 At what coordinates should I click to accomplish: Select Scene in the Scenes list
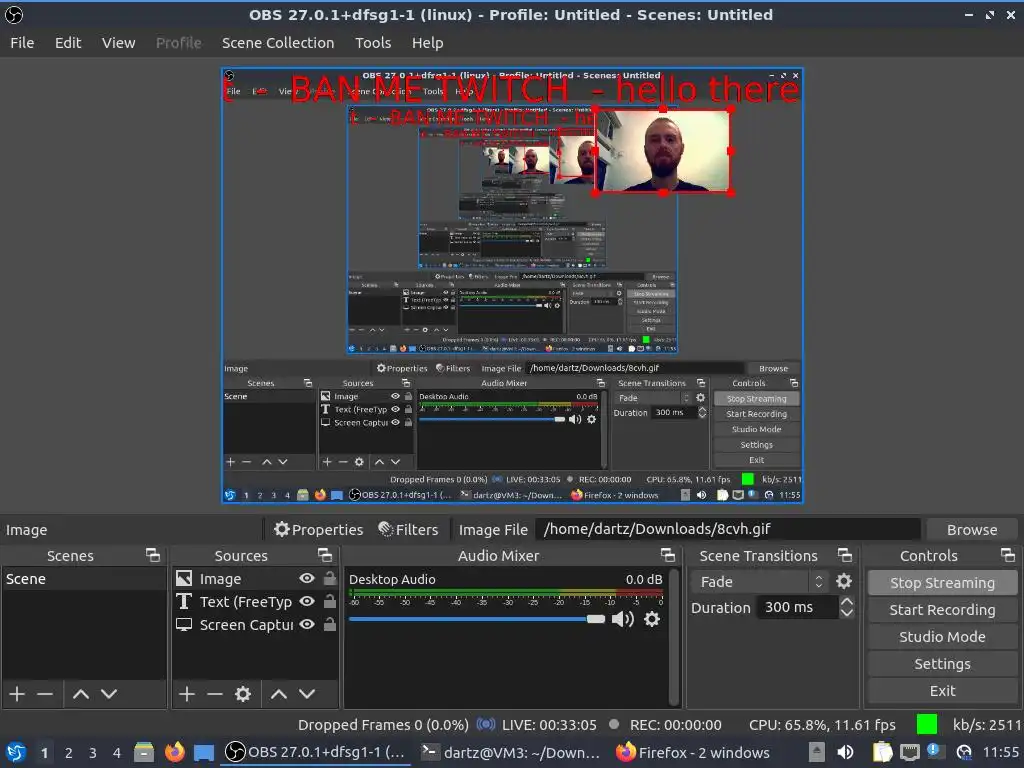pyautogui.click(x=84, y=579)
